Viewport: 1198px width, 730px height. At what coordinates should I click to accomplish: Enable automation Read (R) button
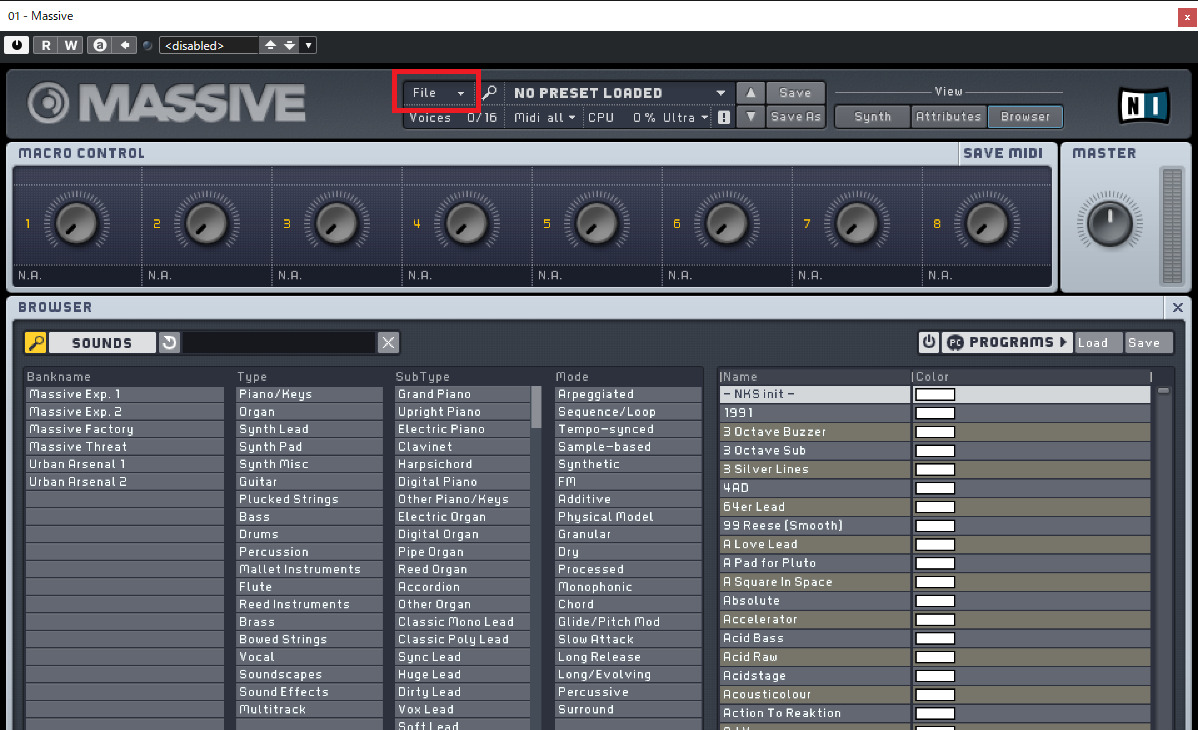coord(46,45)
